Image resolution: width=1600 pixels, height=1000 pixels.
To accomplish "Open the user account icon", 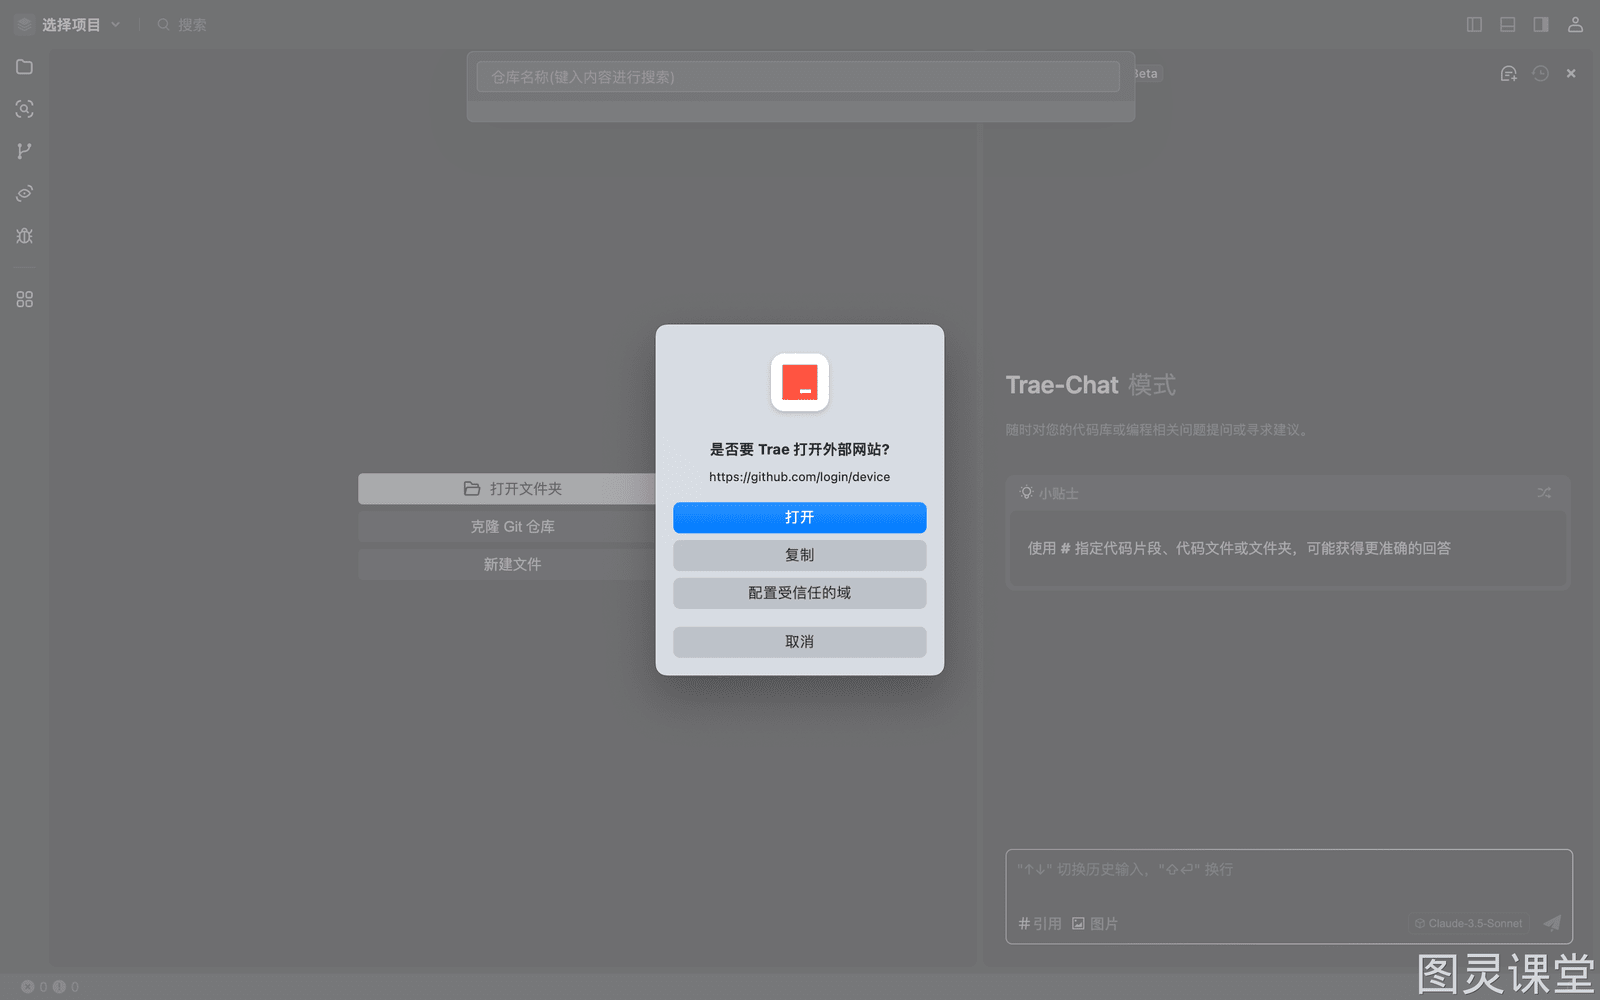I will pyautogui.click(x=1575, y=24).
